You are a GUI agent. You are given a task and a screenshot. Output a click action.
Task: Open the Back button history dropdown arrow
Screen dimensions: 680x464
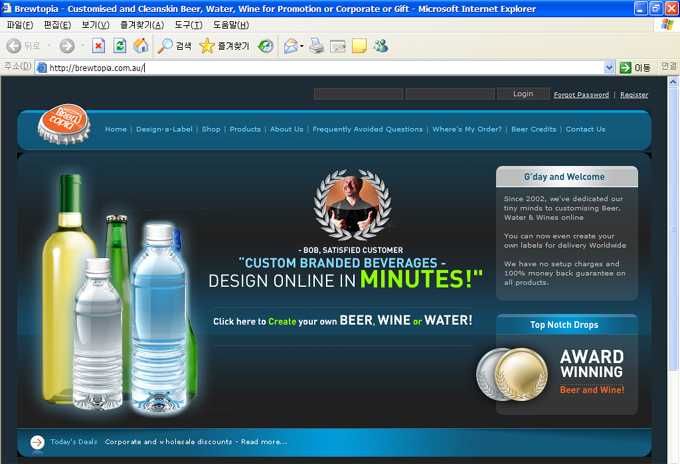tap(49, 46)
